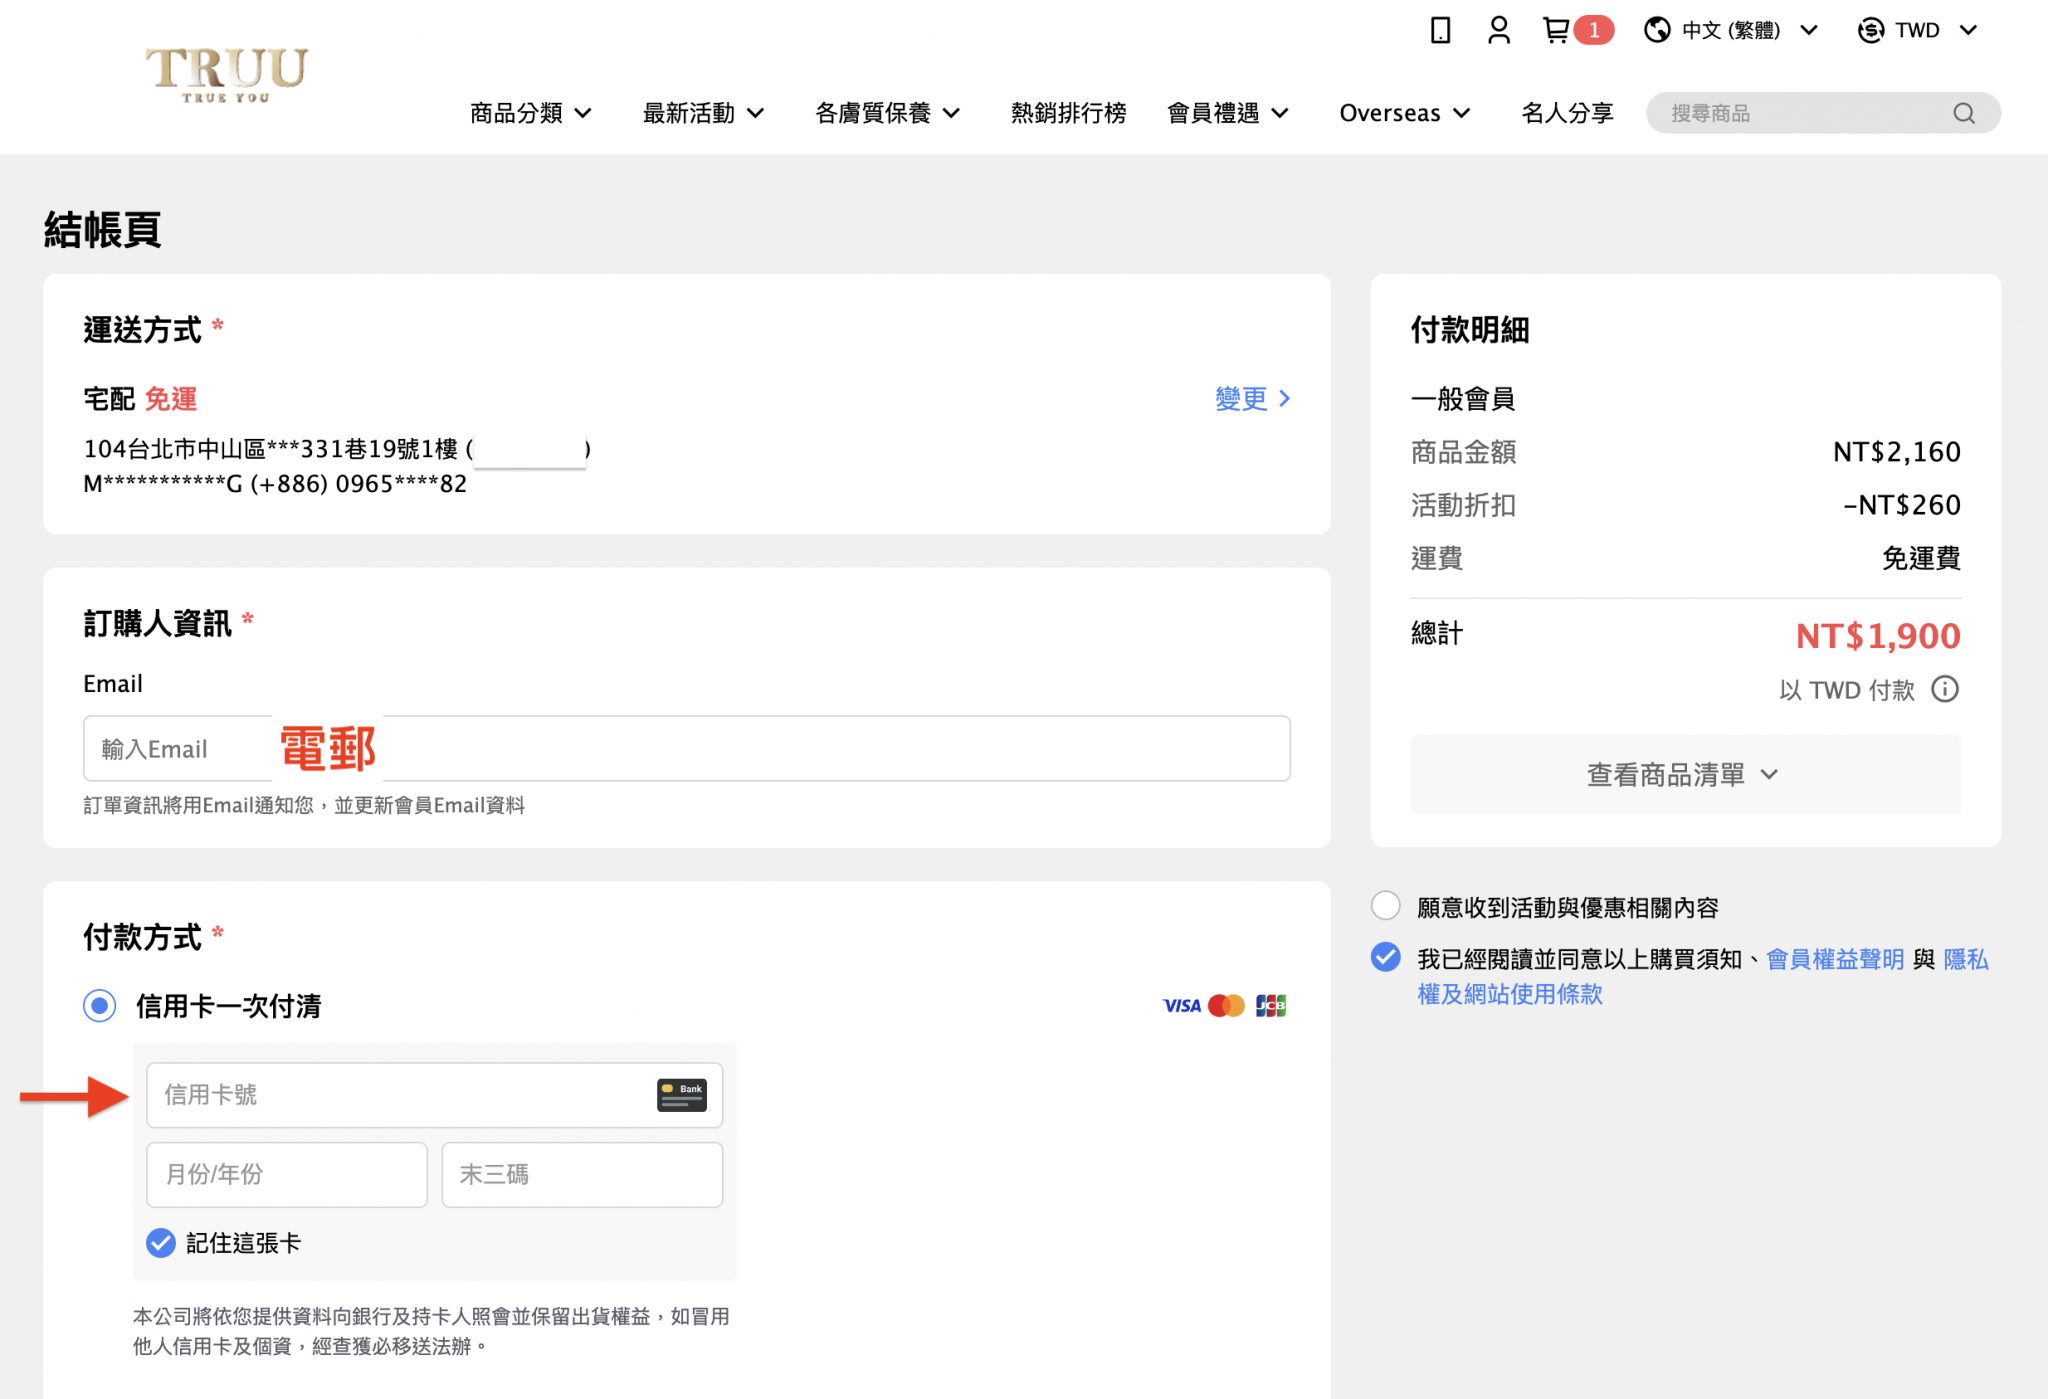Click the JCB payment icon
This screenshot has height=1399, width=2048.
(1270, 1005)
